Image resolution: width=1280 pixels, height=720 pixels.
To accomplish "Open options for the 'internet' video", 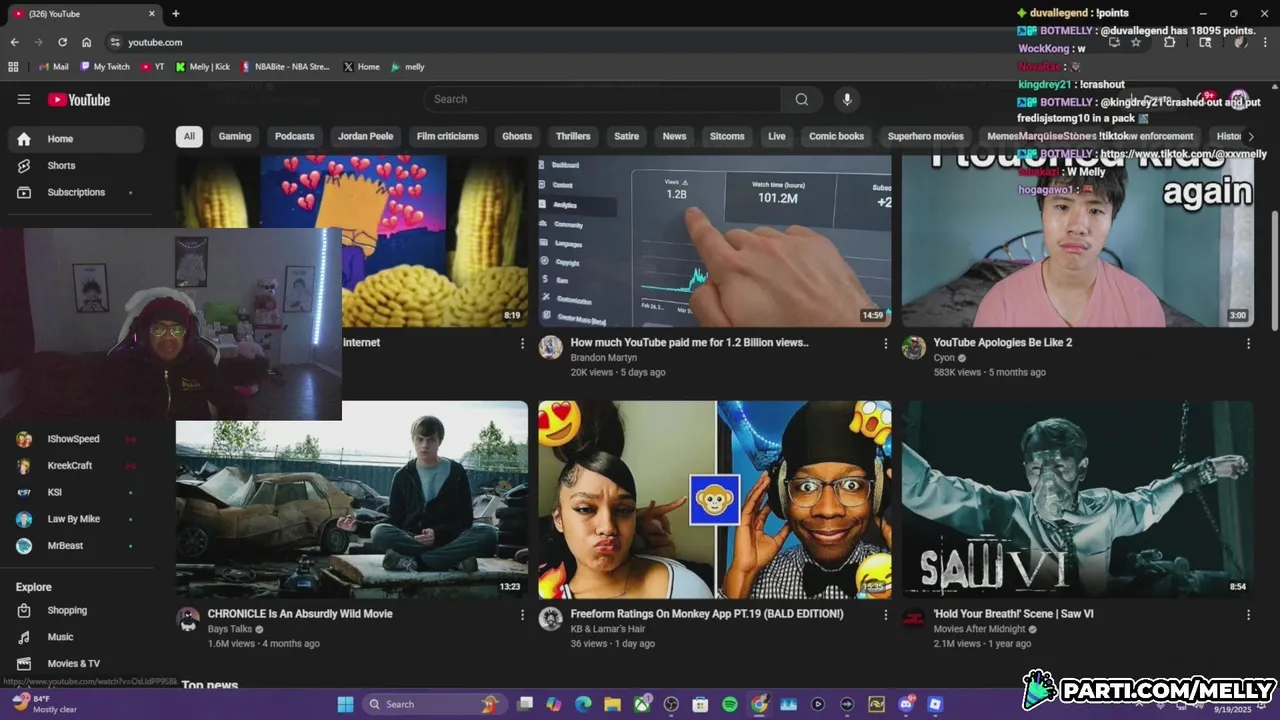I will pos(522,343).
